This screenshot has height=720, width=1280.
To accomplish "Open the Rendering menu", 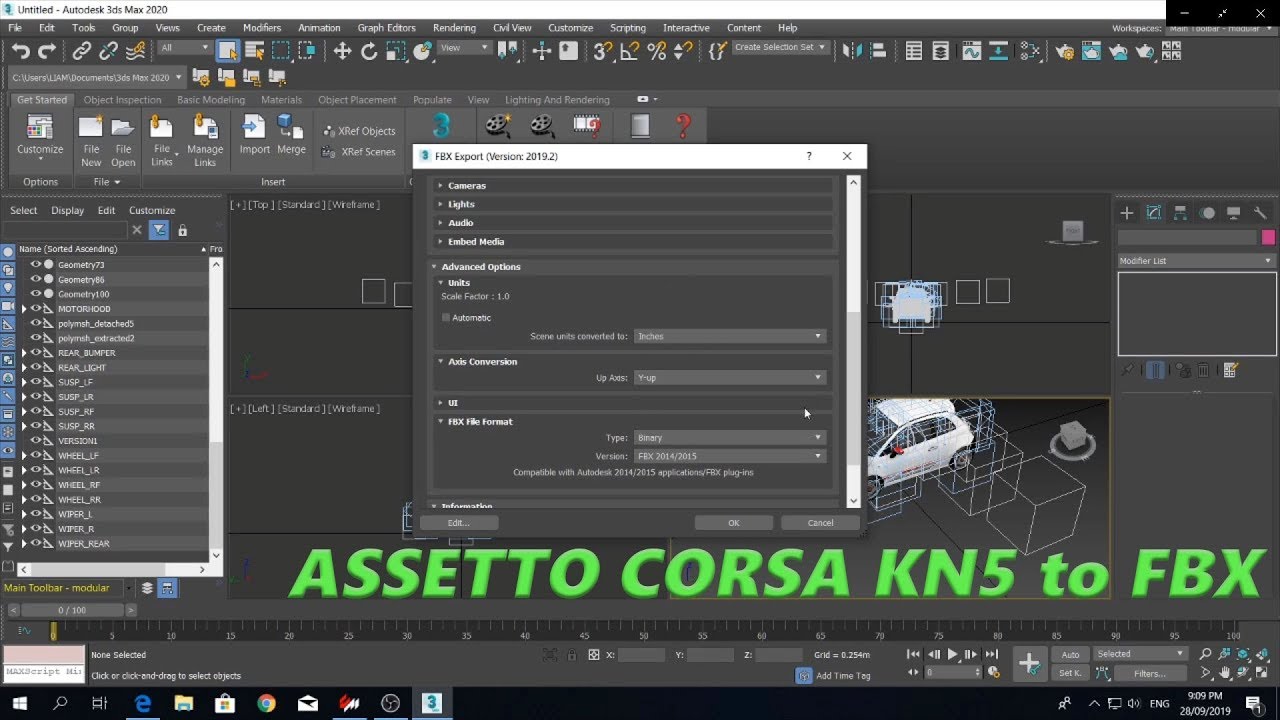I will click(454, 28).
